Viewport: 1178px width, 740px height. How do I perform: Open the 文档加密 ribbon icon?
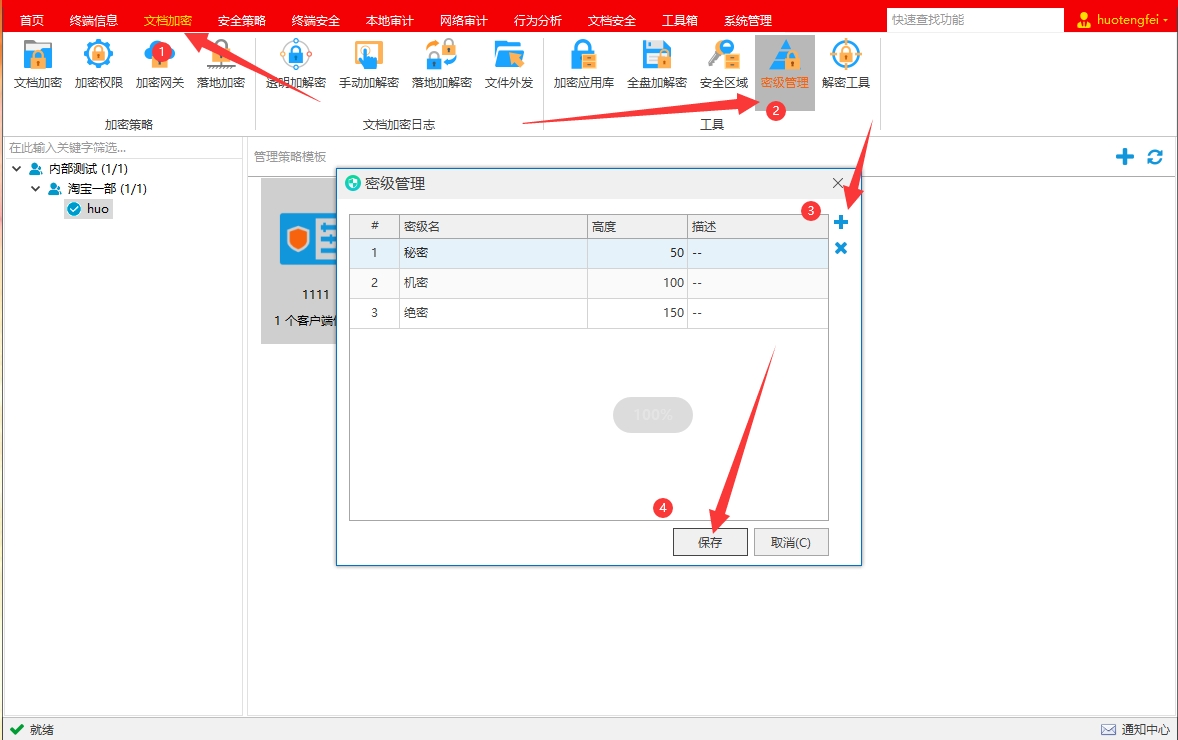38,65
